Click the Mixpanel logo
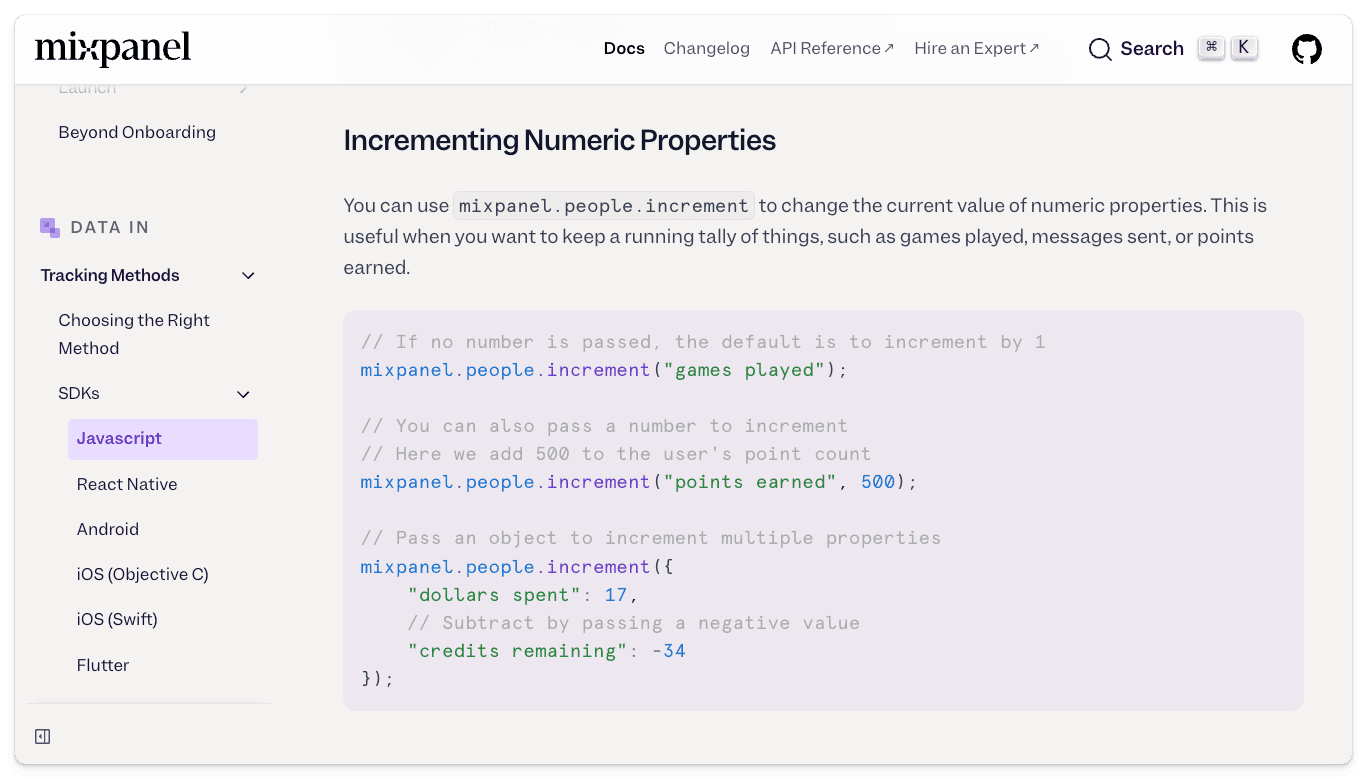Screen dimensions: 1367x779 (x=113, y=48)
